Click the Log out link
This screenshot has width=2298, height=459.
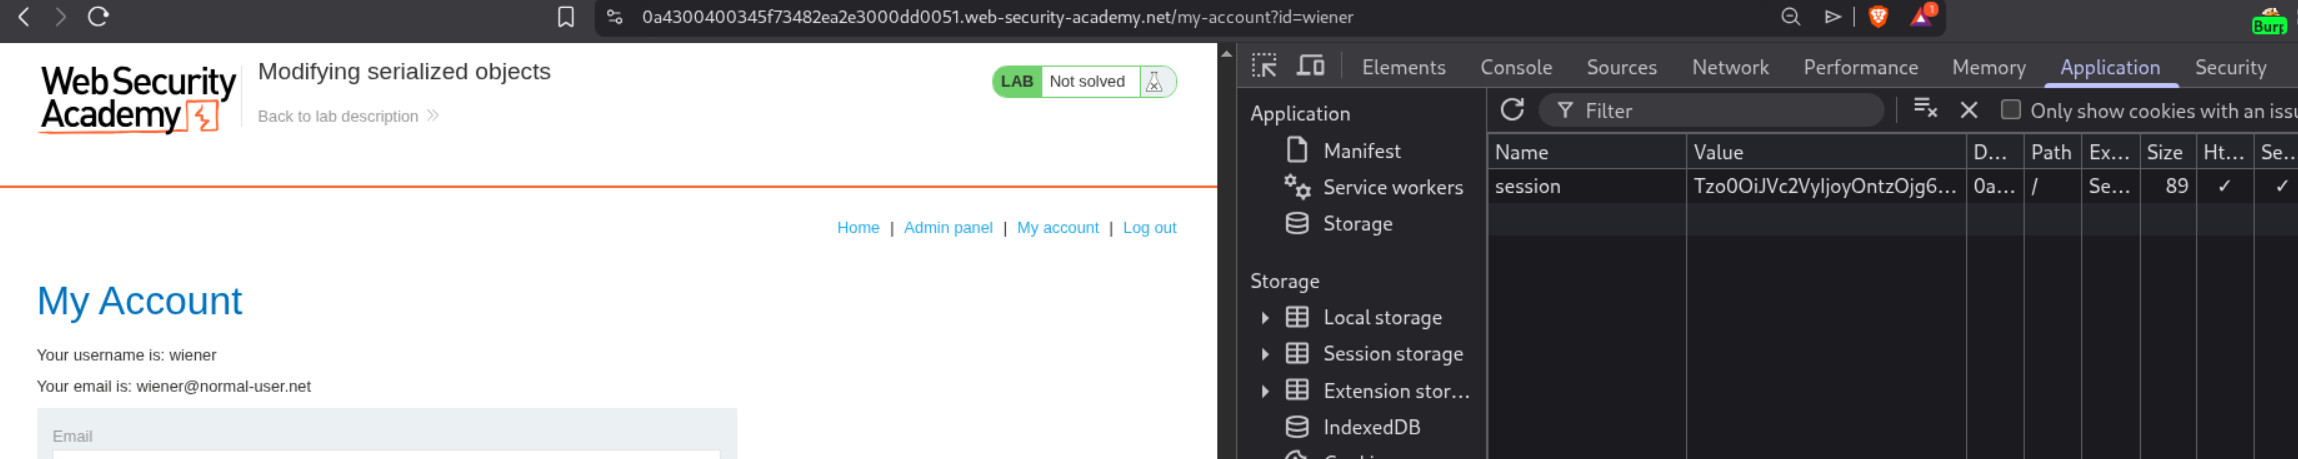point(1148,228)
